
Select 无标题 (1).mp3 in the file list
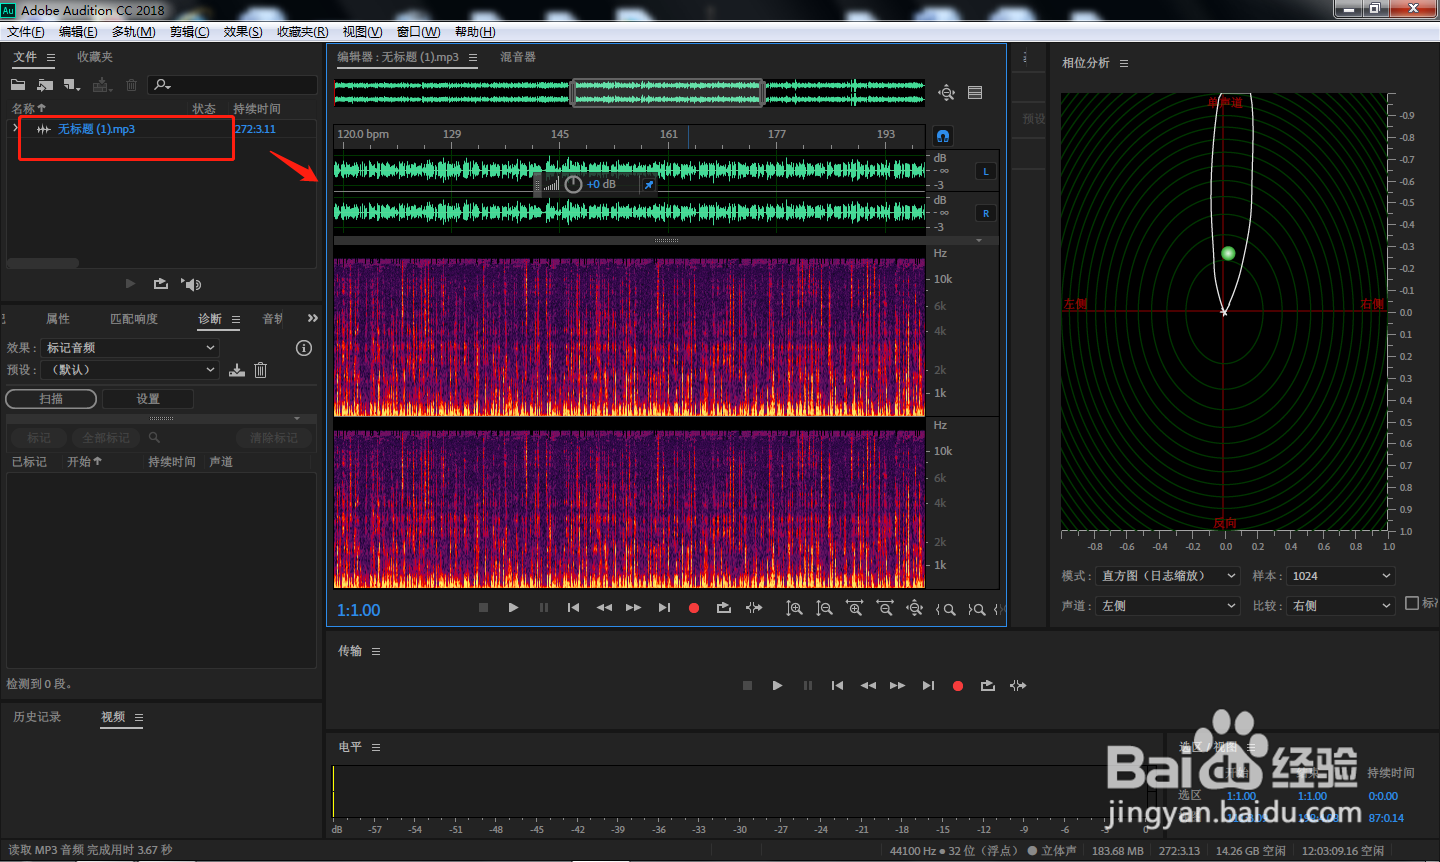coord(96,129)
